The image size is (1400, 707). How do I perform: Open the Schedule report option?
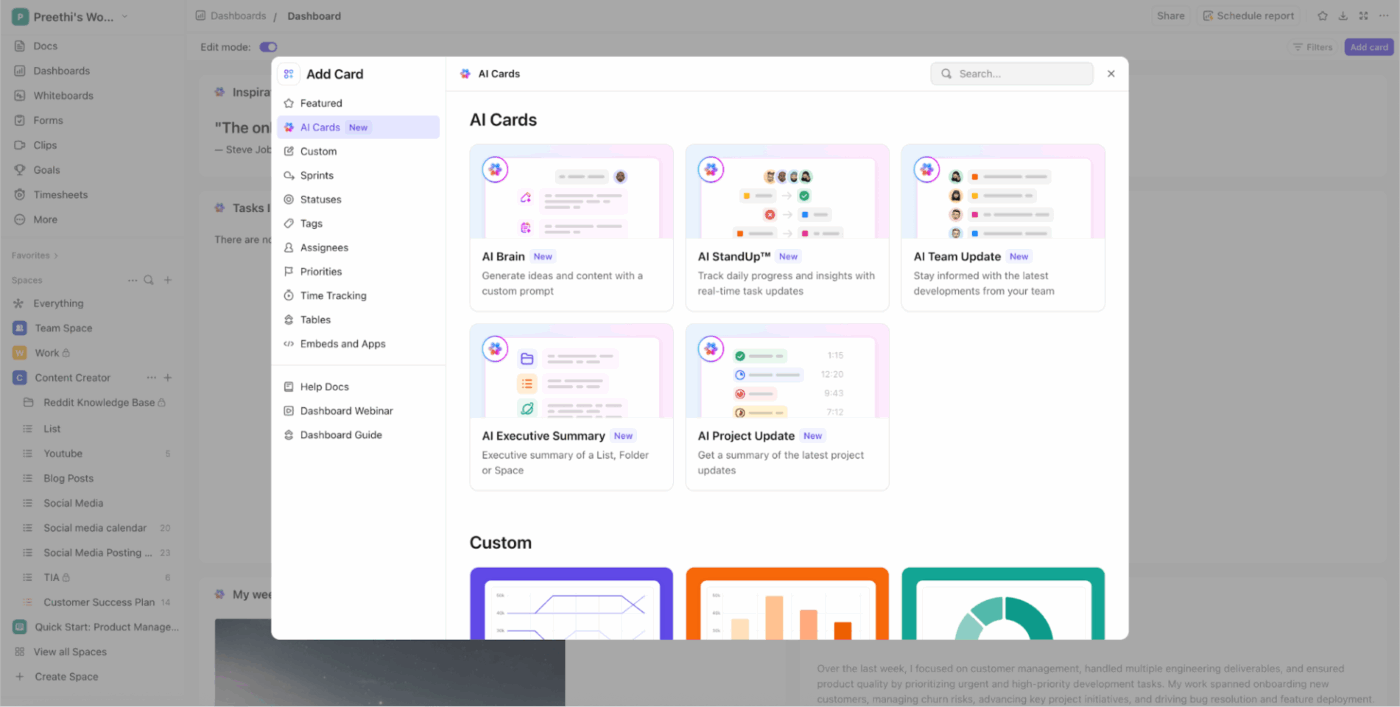point(1248,15)
